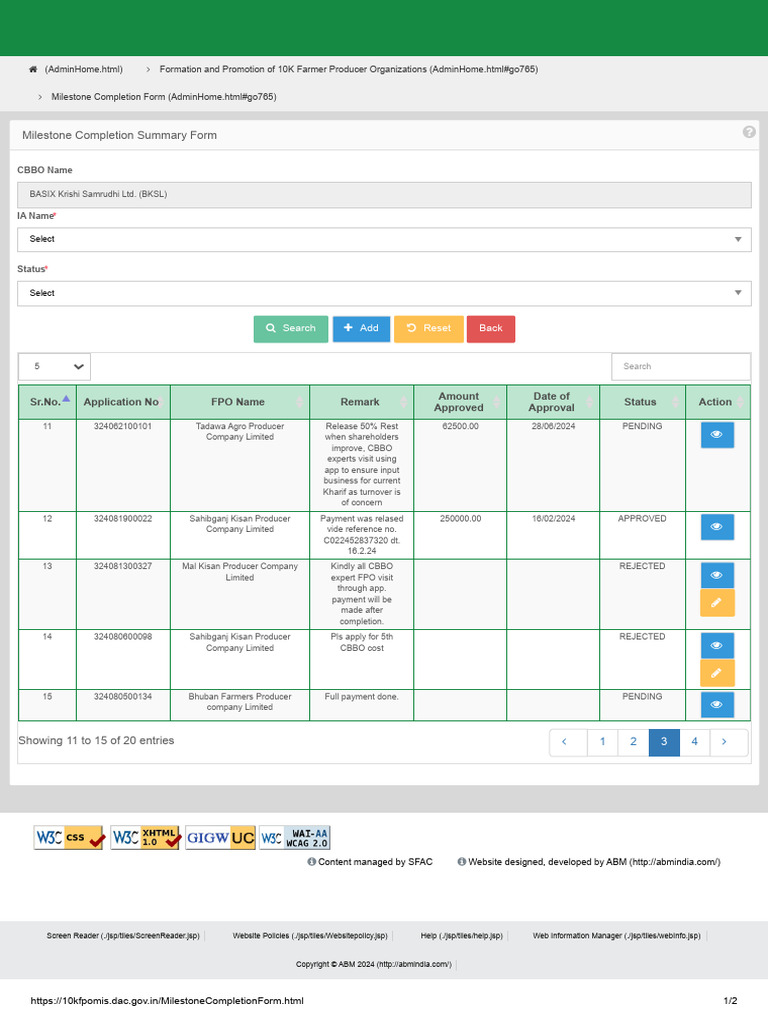
Task: Click the W3C XHTML 1.0 badge
Action: (145, 837)
